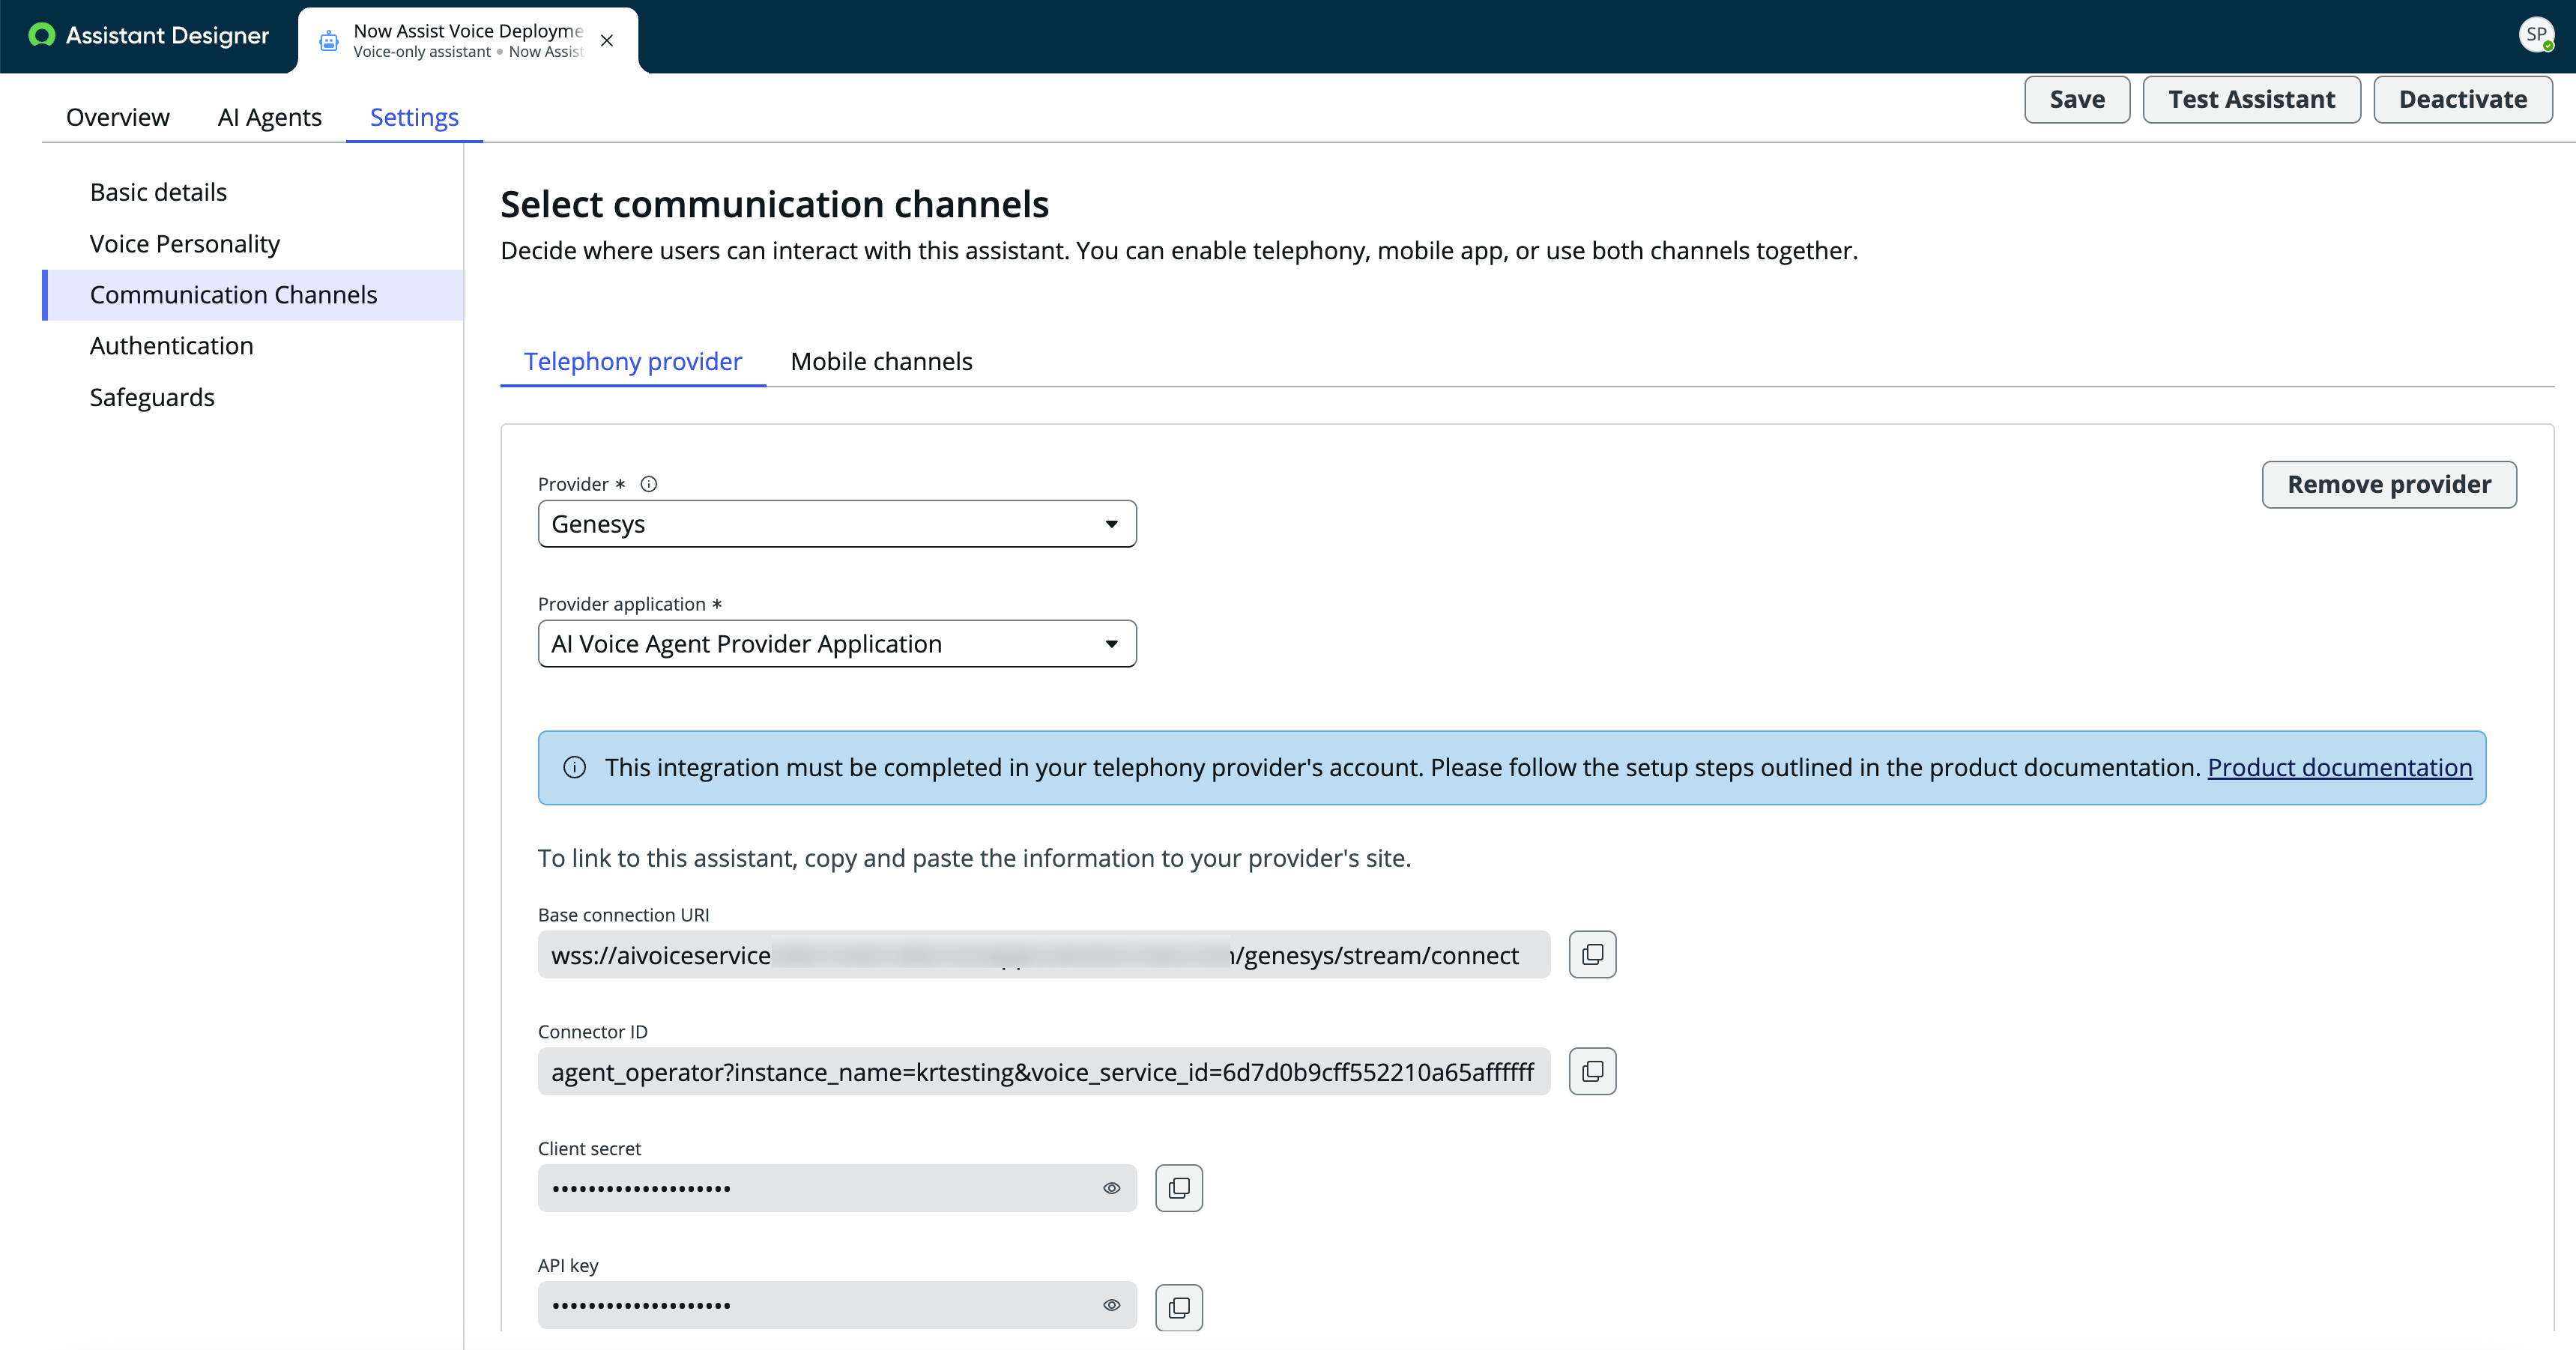Click the API key masked field
This screenshot has height=1350, width=2576.
pyautogui.click(x=837, y=1305)
